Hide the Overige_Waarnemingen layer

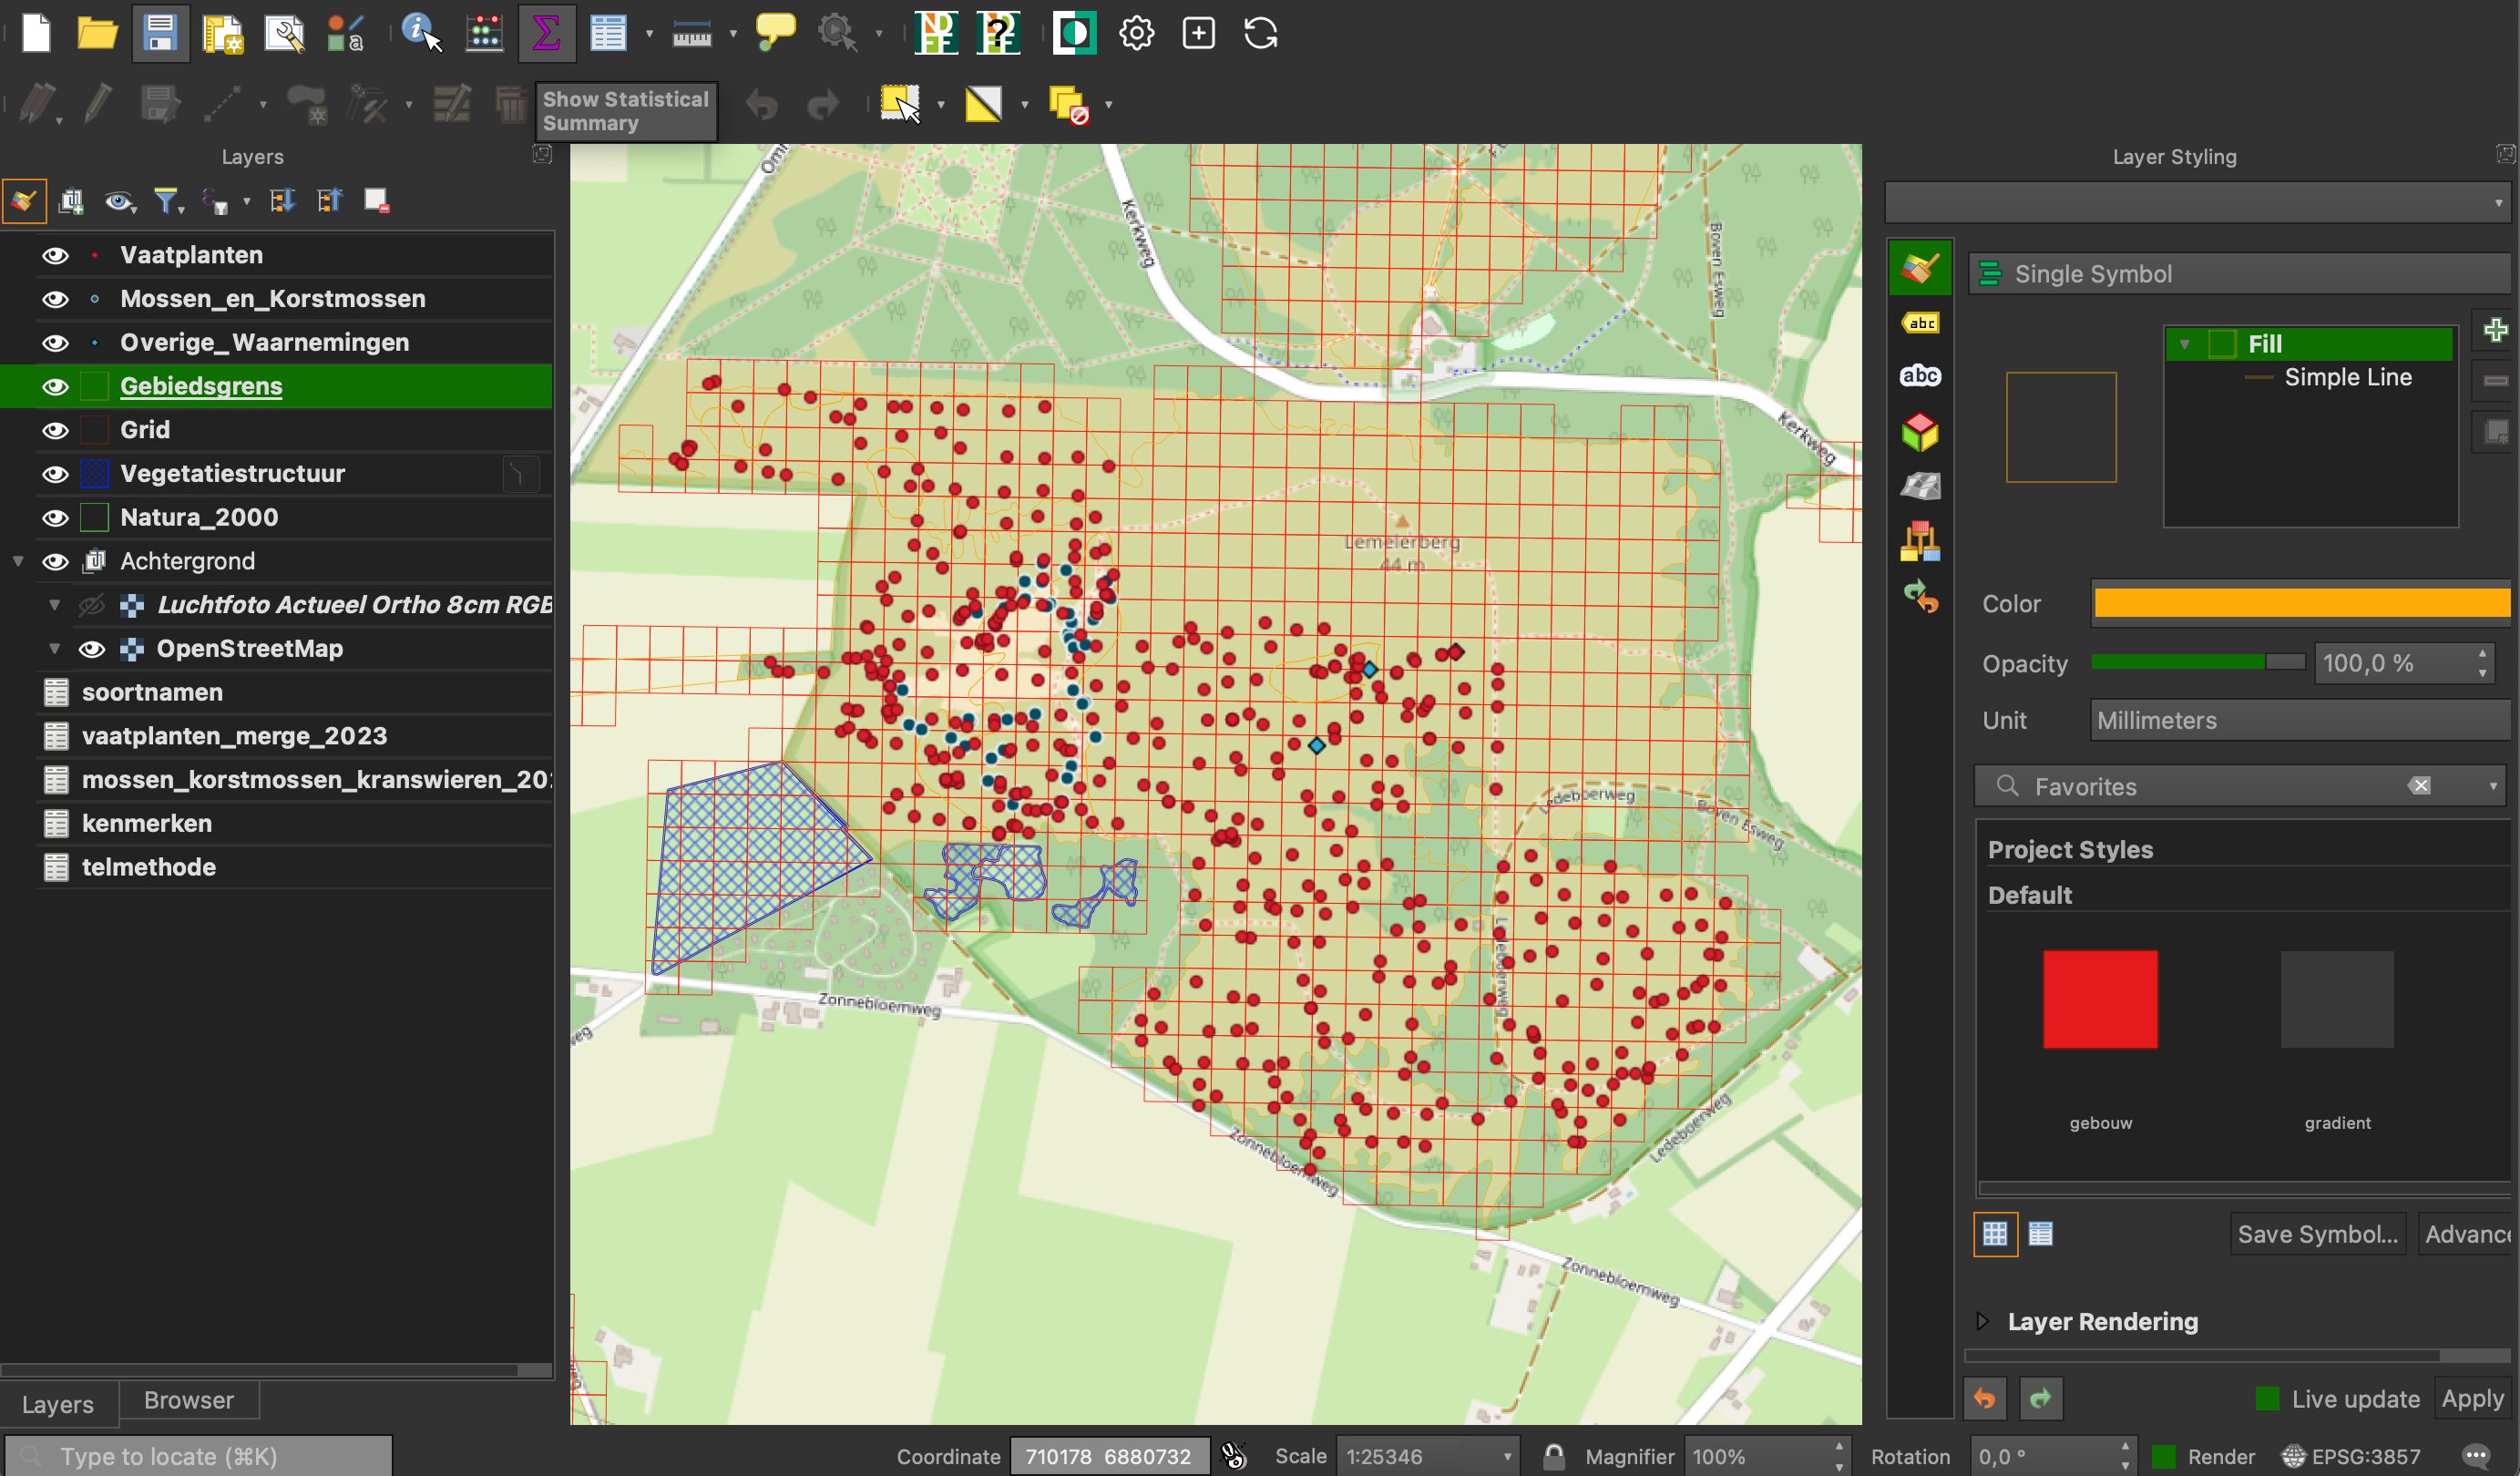click(55, 342)
